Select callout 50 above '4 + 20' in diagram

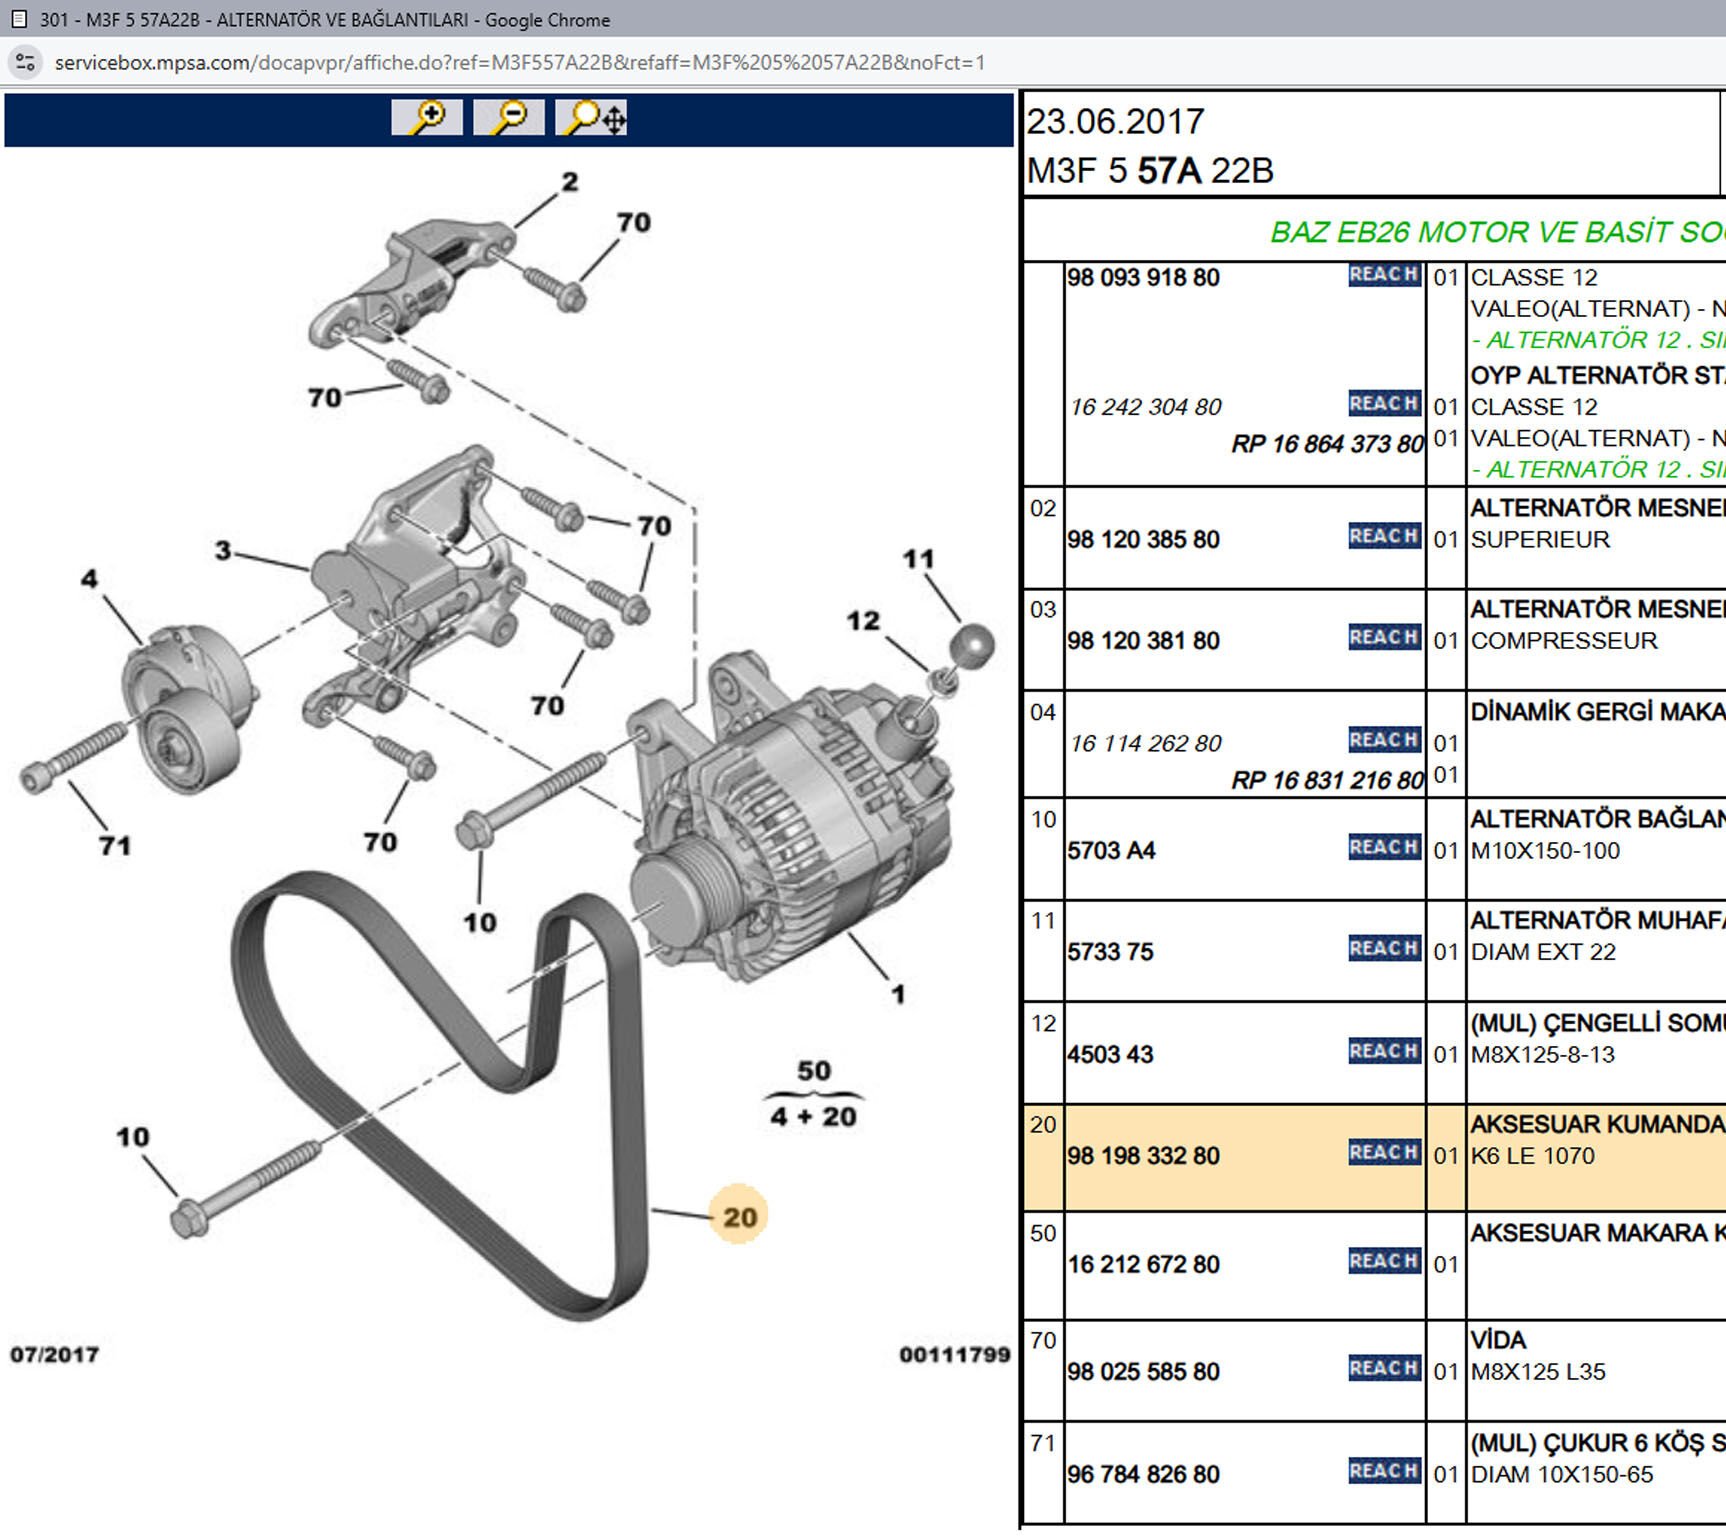click(x=813, y=1071)
